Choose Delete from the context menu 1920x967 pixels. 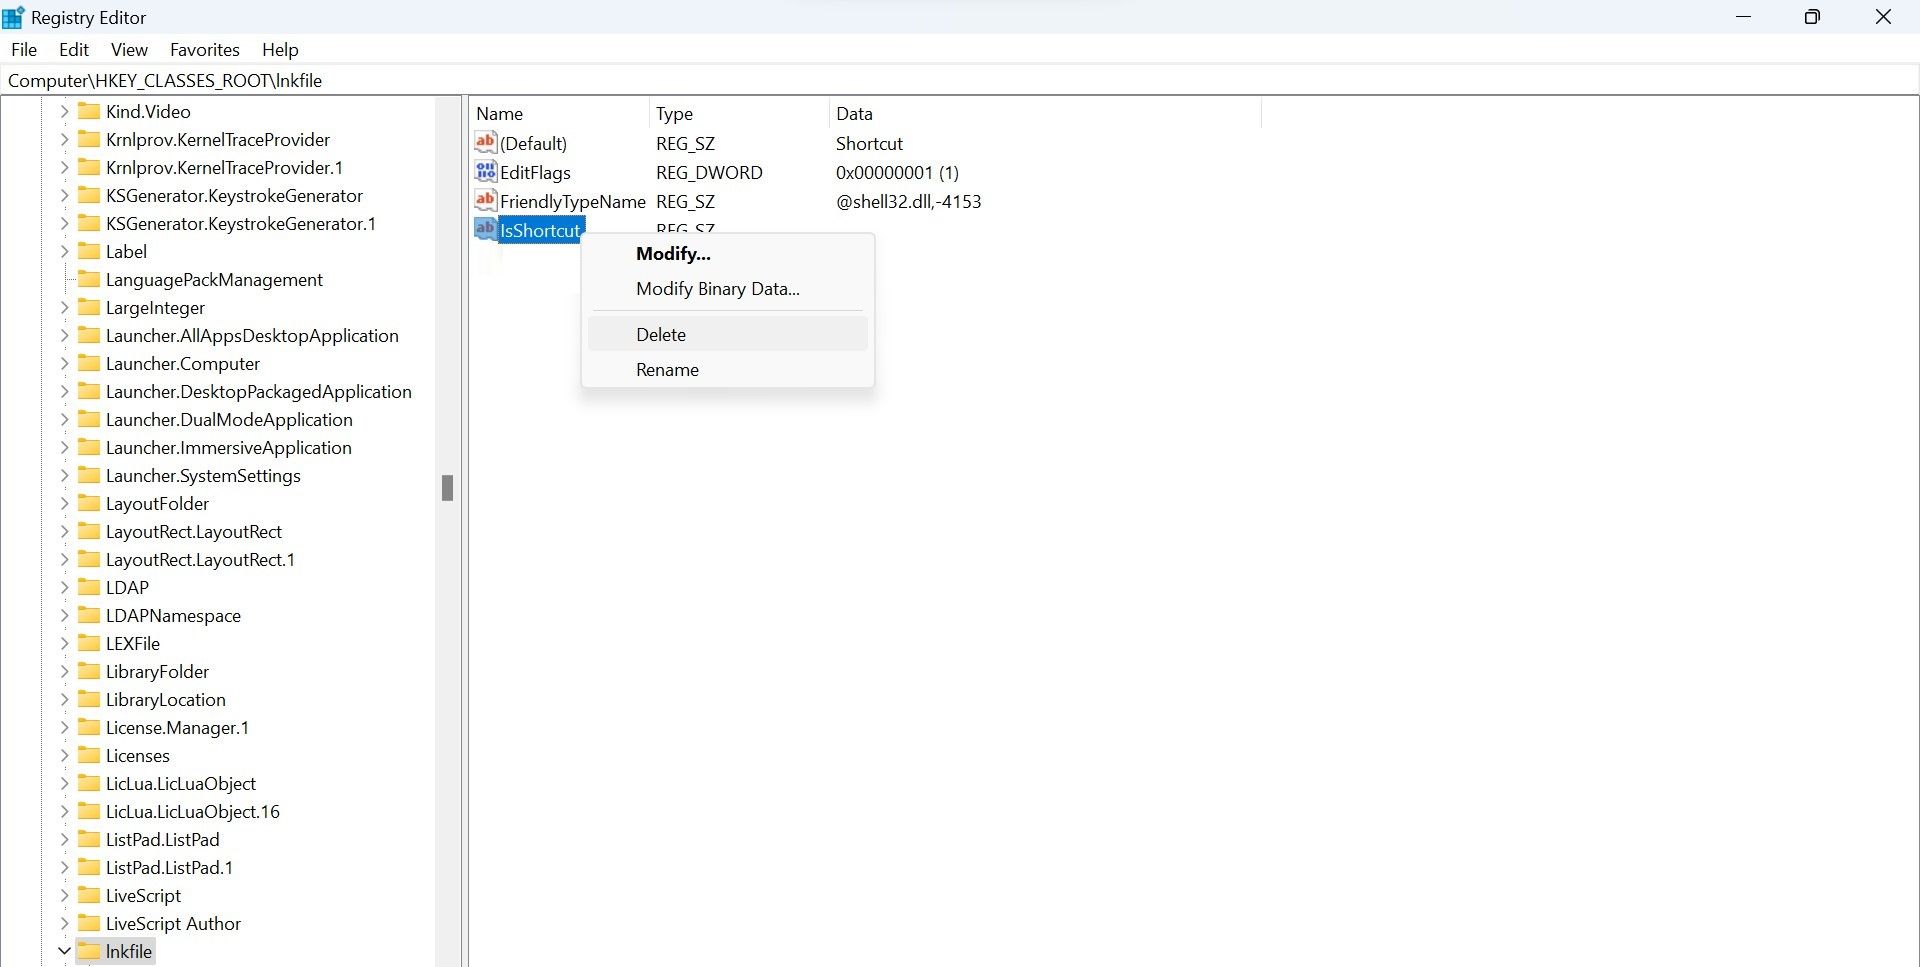pyautogui.click(x=728, y=334)
